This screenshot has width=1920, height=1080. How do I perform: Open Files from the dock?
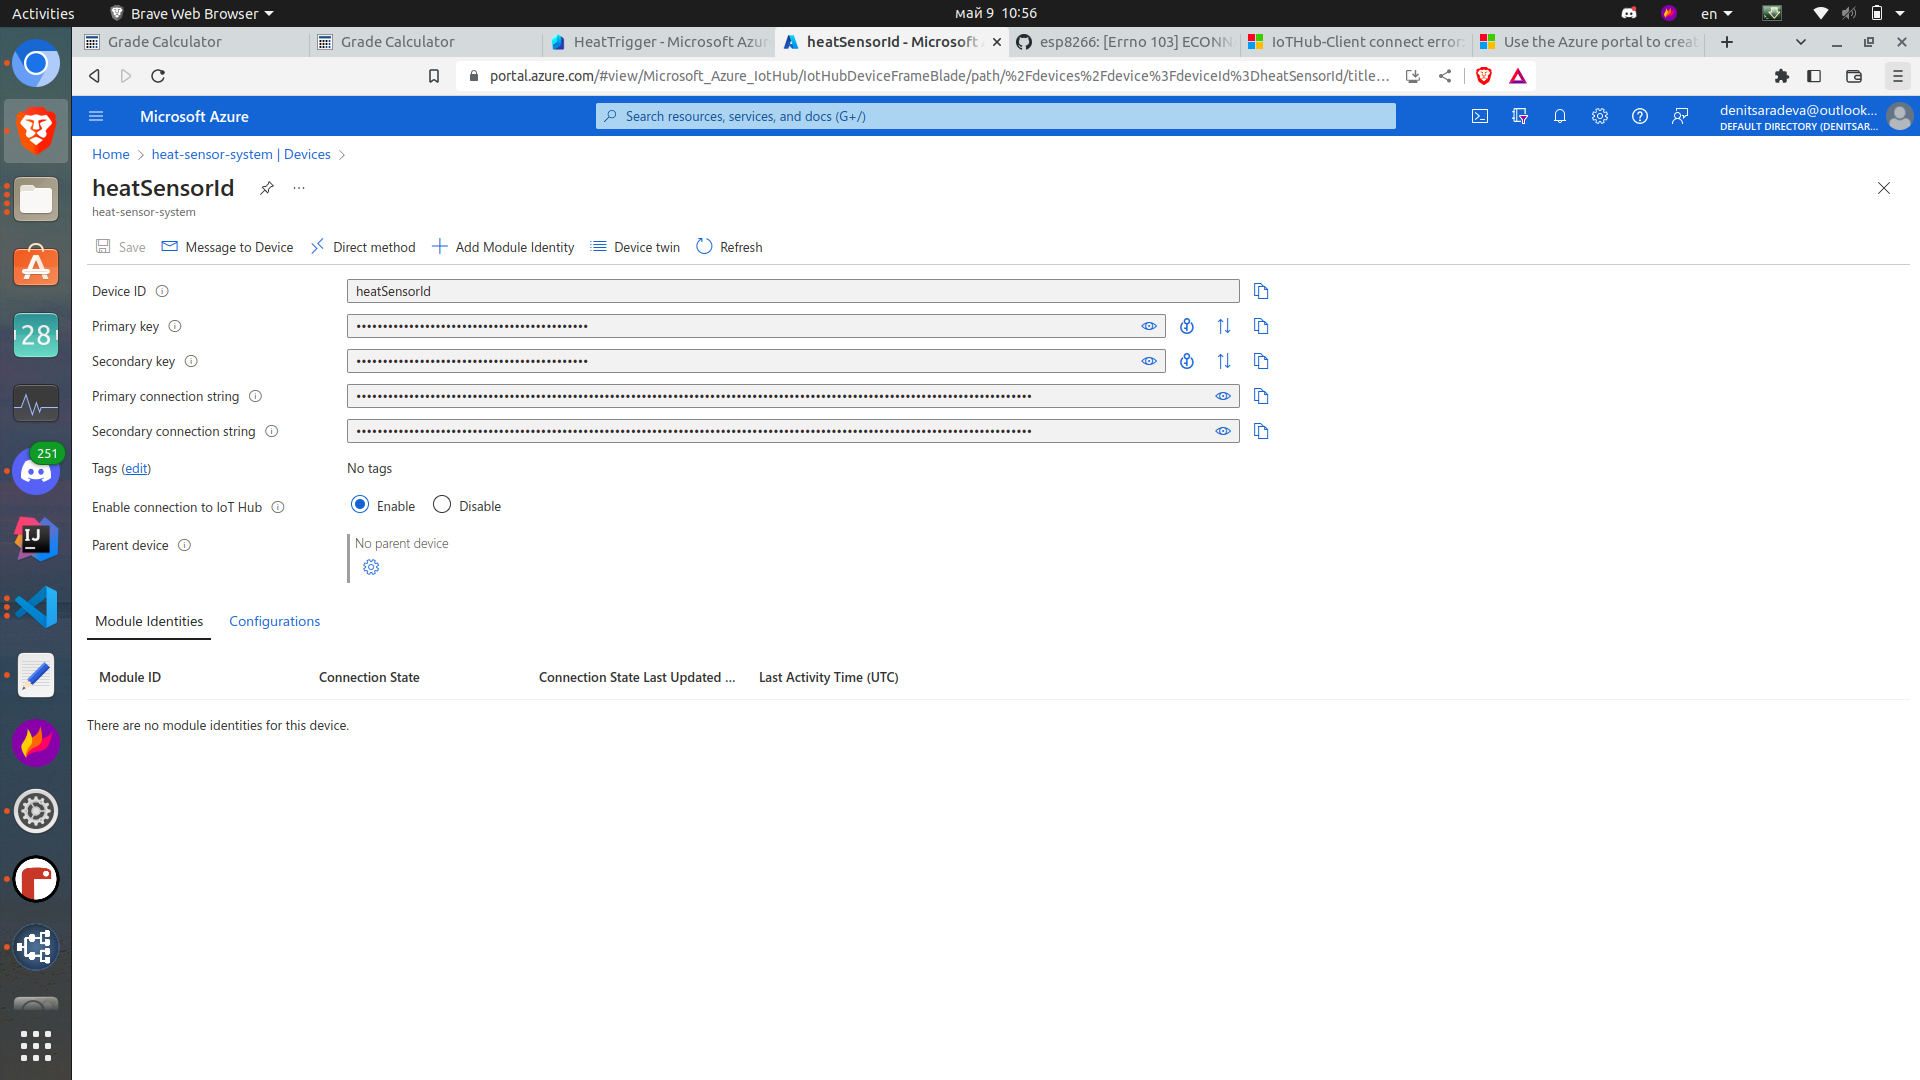coord(36,199)
